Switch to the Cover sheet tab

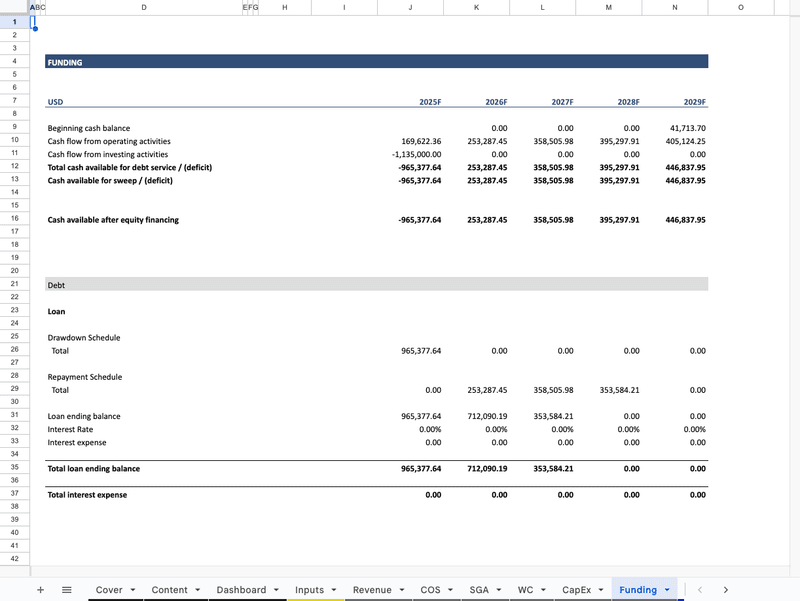[108, 590]
